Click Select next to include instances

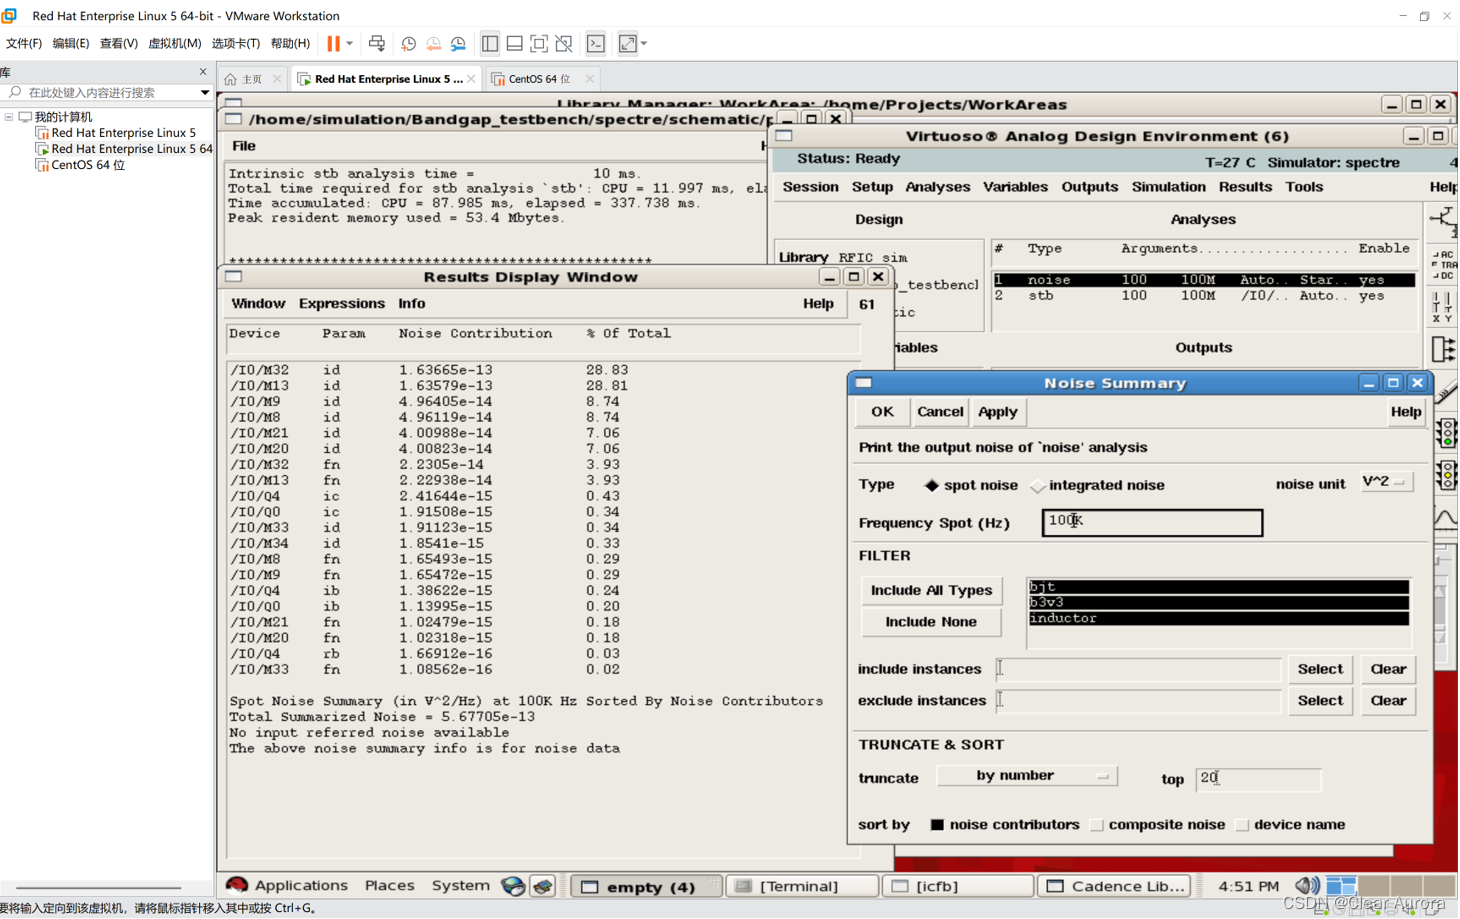pyautogui.click(x=1319, y=669)
